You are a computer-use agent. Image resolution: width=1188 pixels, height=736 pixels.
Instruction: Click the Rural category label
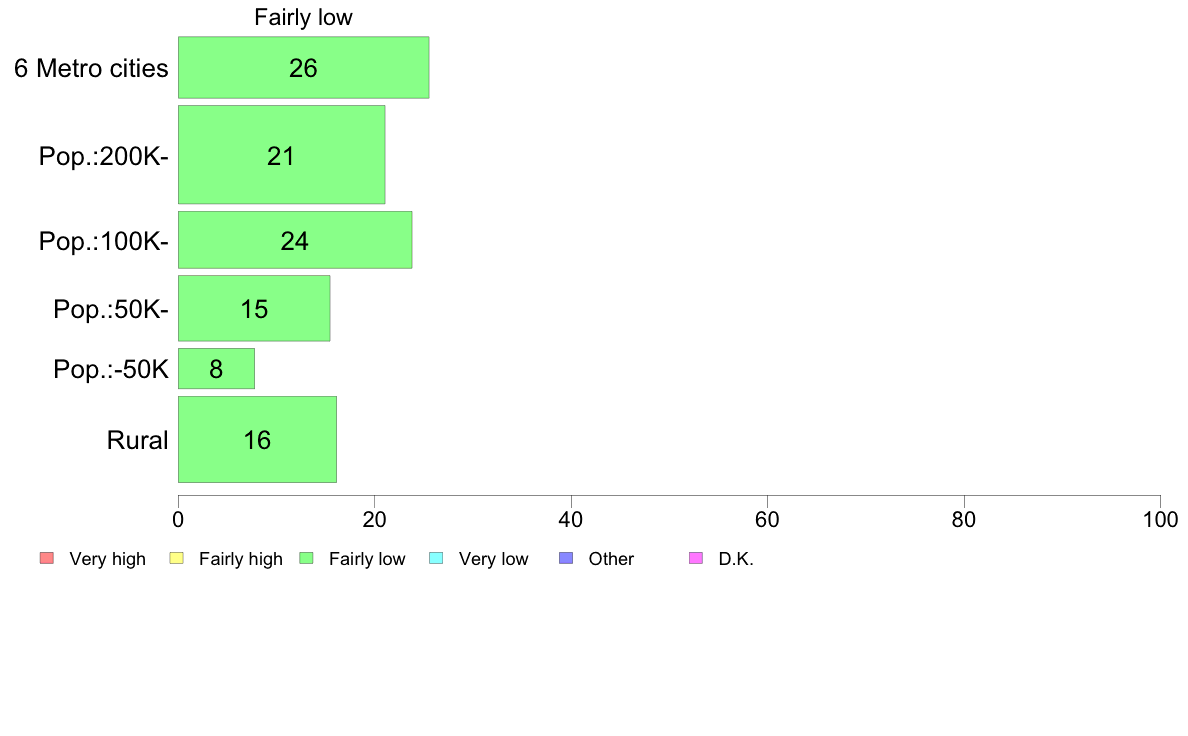137,440
